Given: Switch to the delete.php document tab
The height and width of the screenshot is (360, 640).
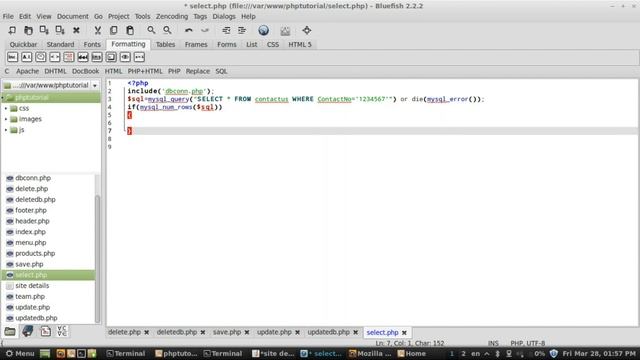Looking at the screenshot, I should 124,332.
